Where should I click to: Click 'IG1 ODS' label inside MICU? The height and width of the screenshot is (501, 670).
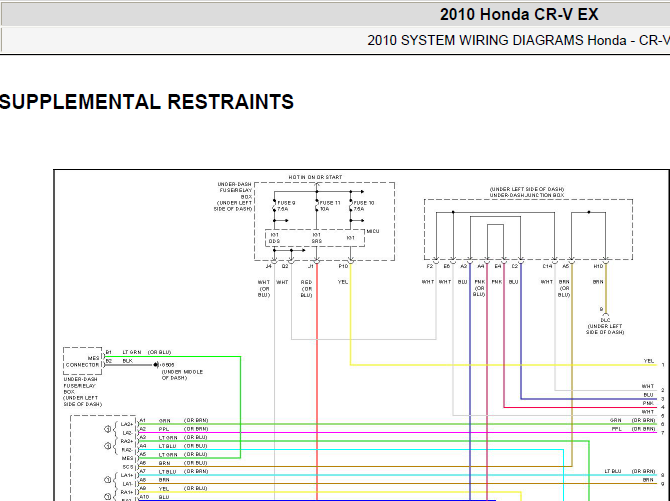[x=274, y=238]
